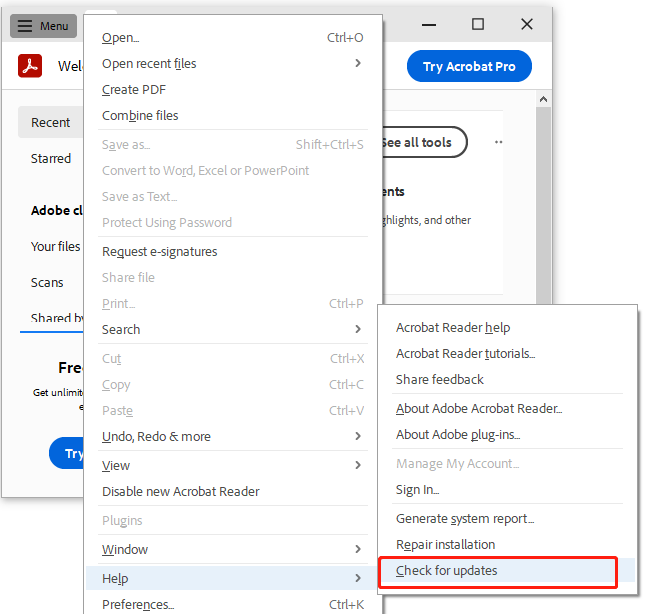Click Share file menu item
Screen dimensions: 646x614
click(x=233, y=277)
